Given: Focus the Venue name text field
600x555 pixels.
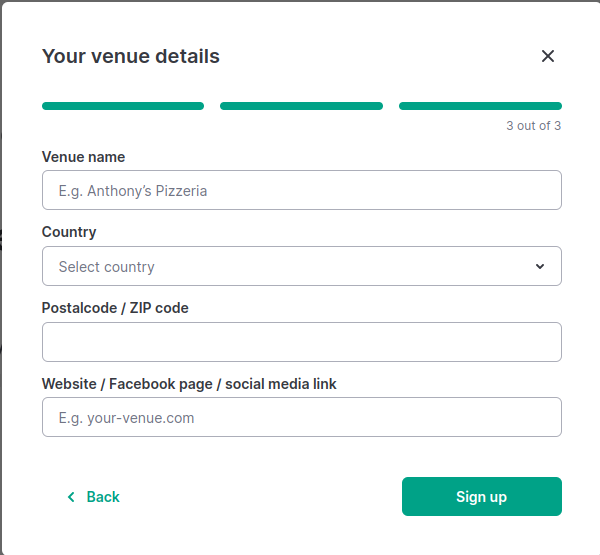Looking at the screenshot, I should 302,190.
